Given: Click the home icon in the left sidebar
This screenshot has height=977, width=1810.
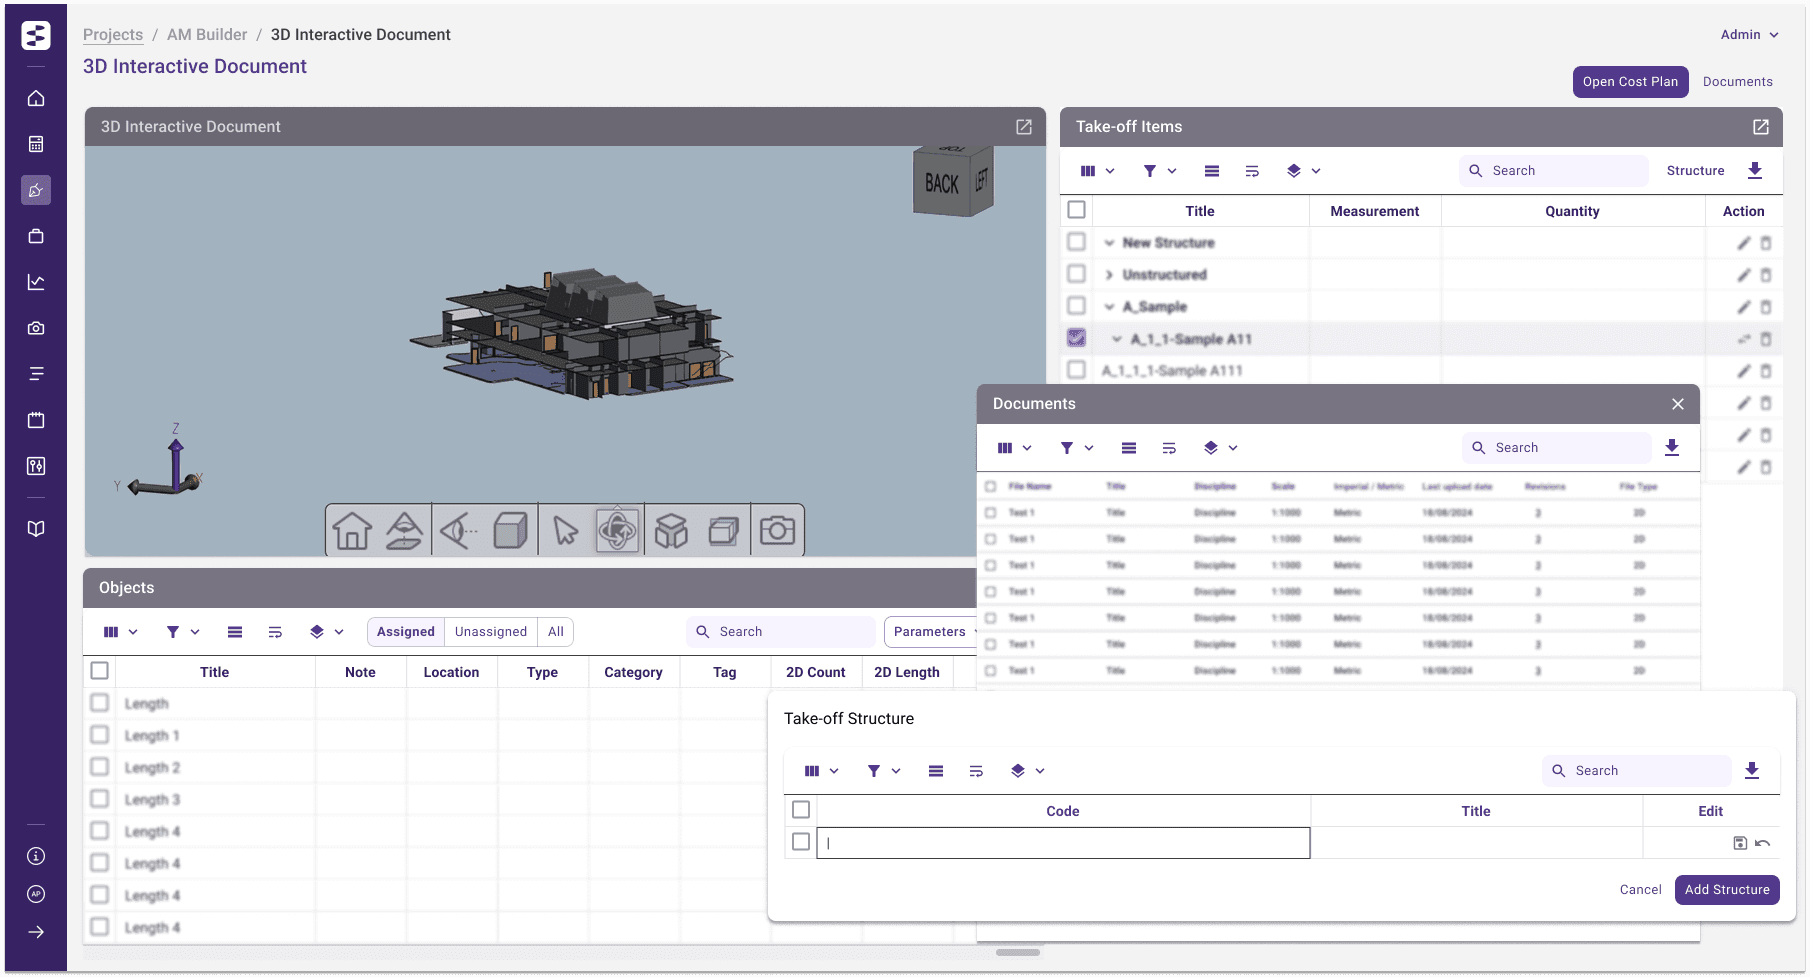Looking at the screenshot, I should pos(36,98).
